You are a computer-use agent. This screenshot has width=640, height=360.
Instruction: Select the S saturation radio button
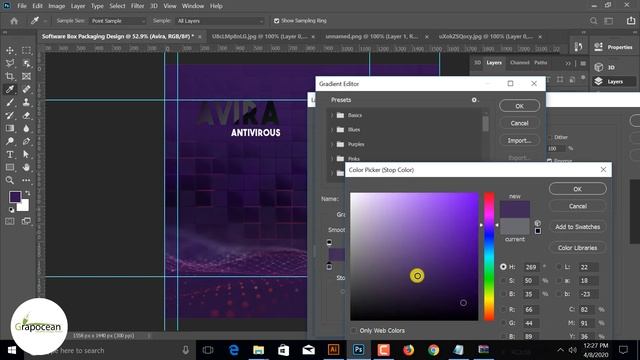point(503,280)
